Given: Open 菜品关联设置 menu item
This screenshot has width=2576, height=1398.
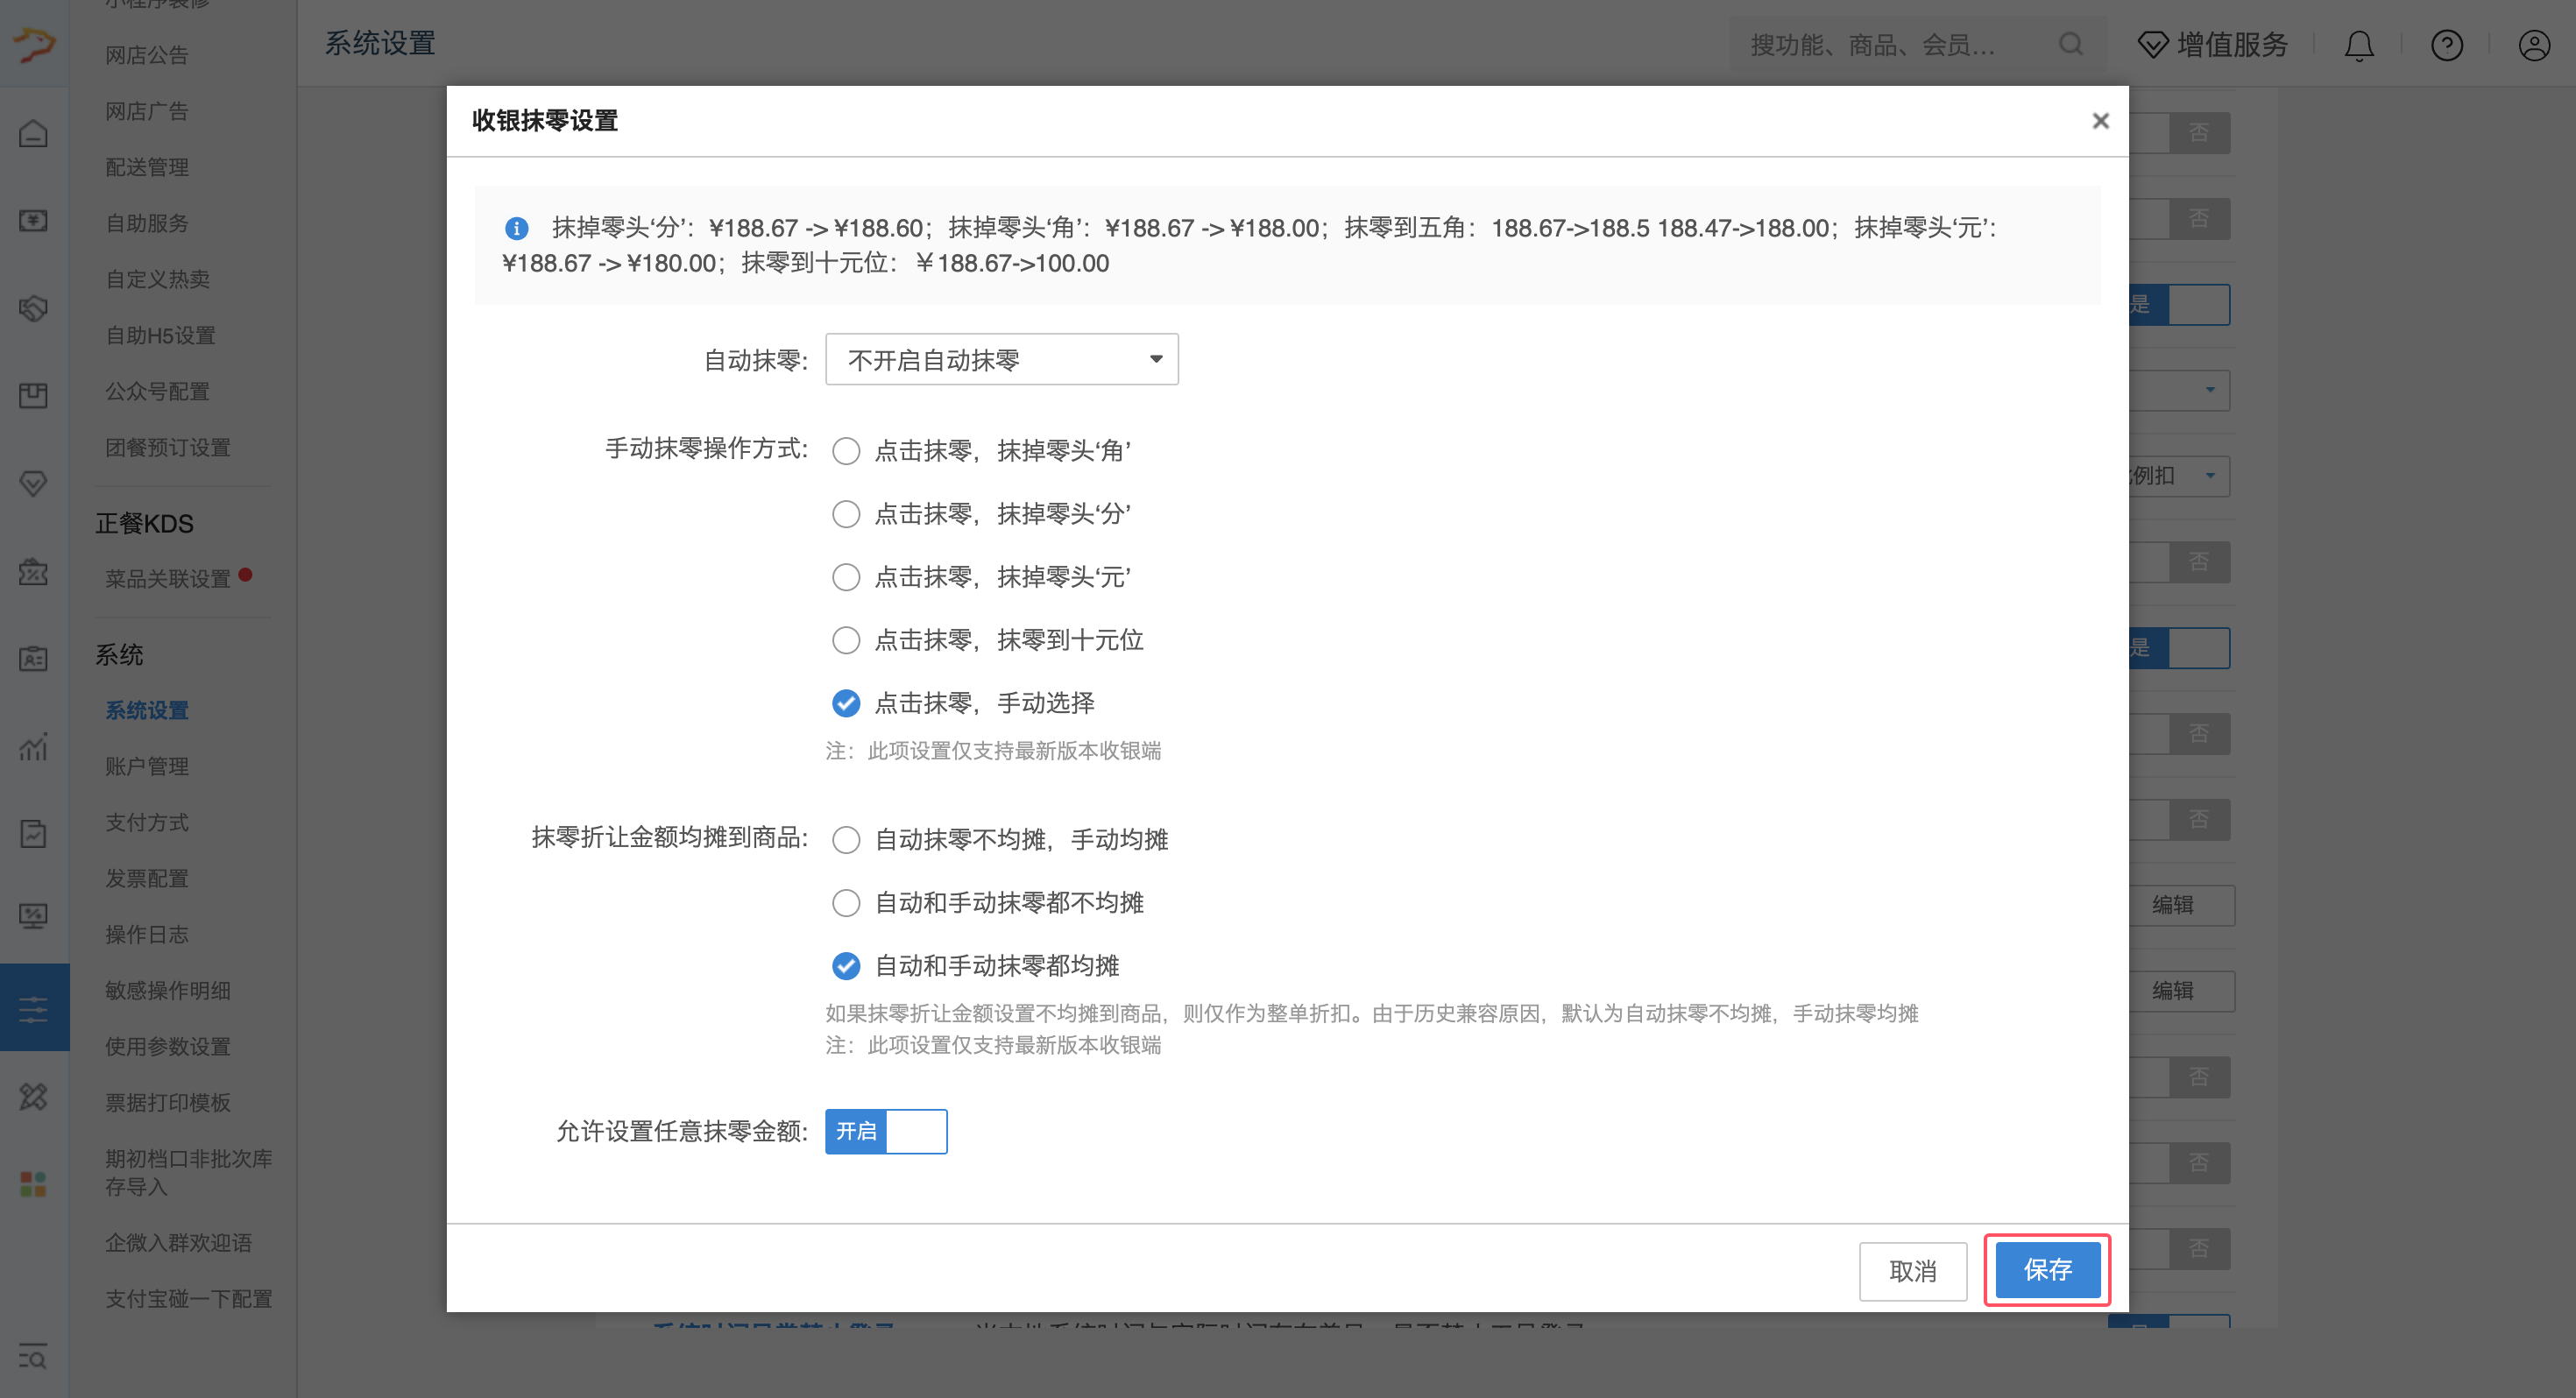Looking at the screenshot, I should (x=168, y=578).
